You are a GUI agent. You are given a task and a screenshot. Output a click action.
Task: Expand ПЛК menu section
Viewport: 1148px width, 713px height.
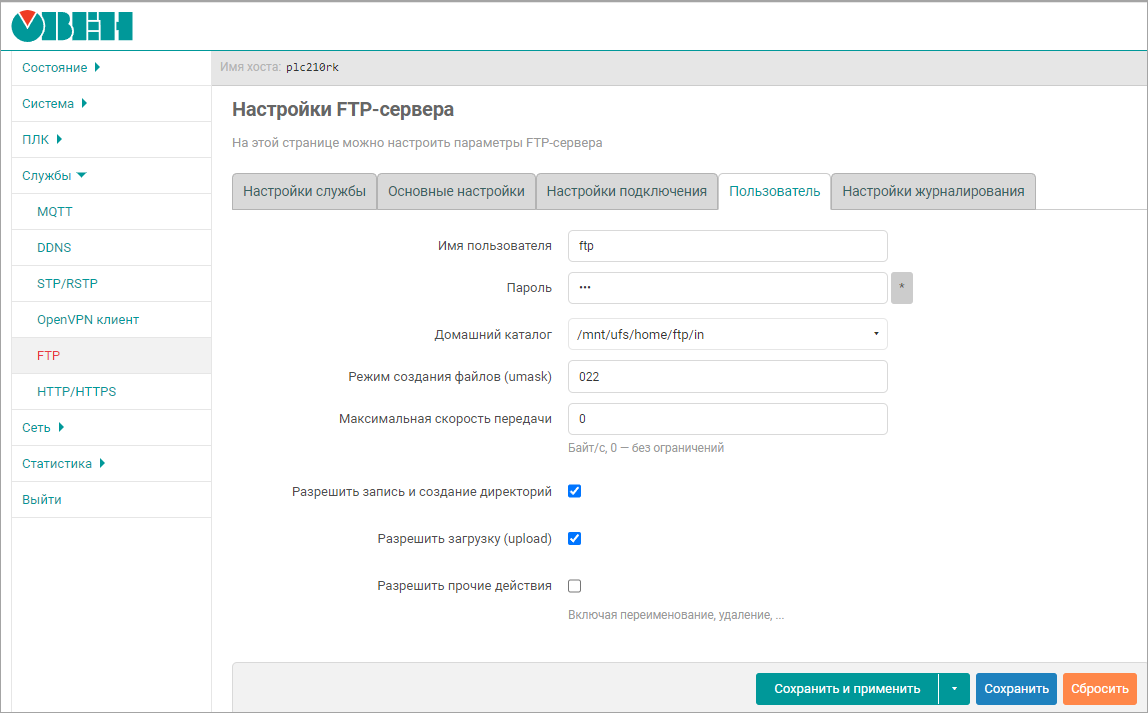point(43,140)
